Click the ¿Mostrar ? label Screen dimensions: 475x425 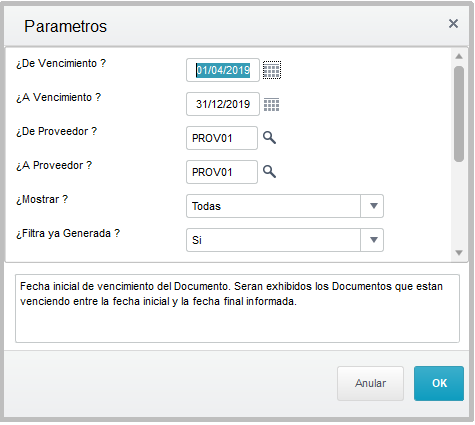pos(42,199)
